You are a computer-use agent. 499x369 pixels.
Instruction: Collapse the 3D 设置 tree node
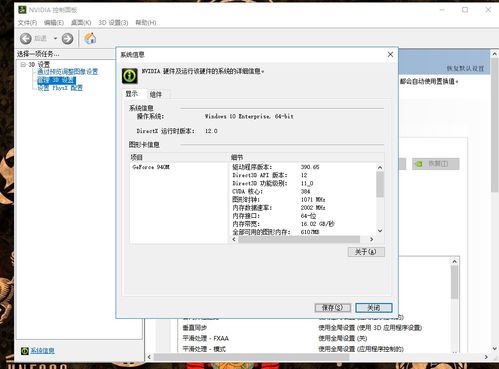click(x=23, y=64)
